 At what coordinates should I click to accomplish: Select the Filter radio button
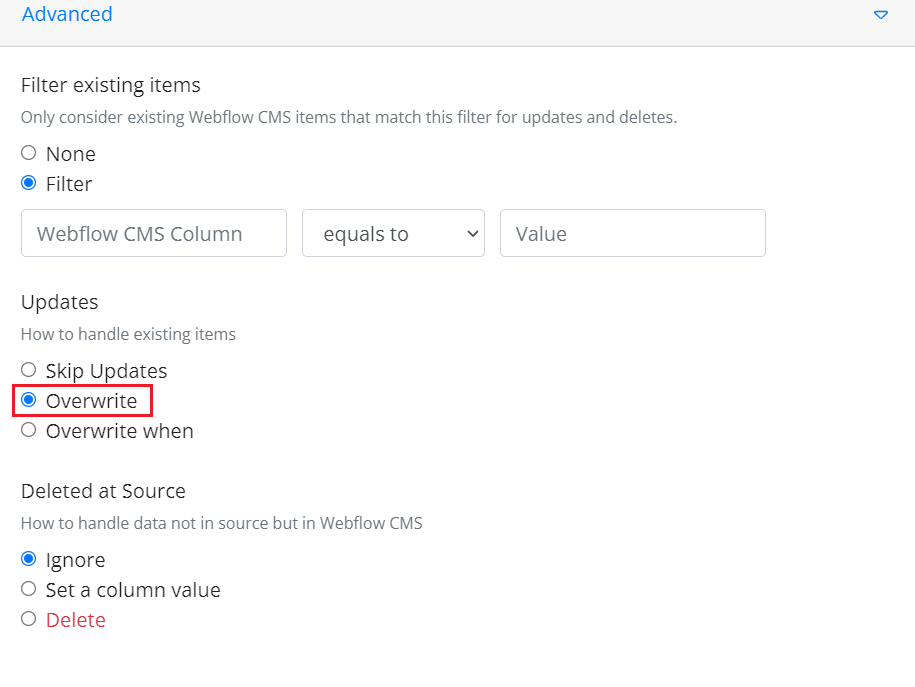coord(29,183)
